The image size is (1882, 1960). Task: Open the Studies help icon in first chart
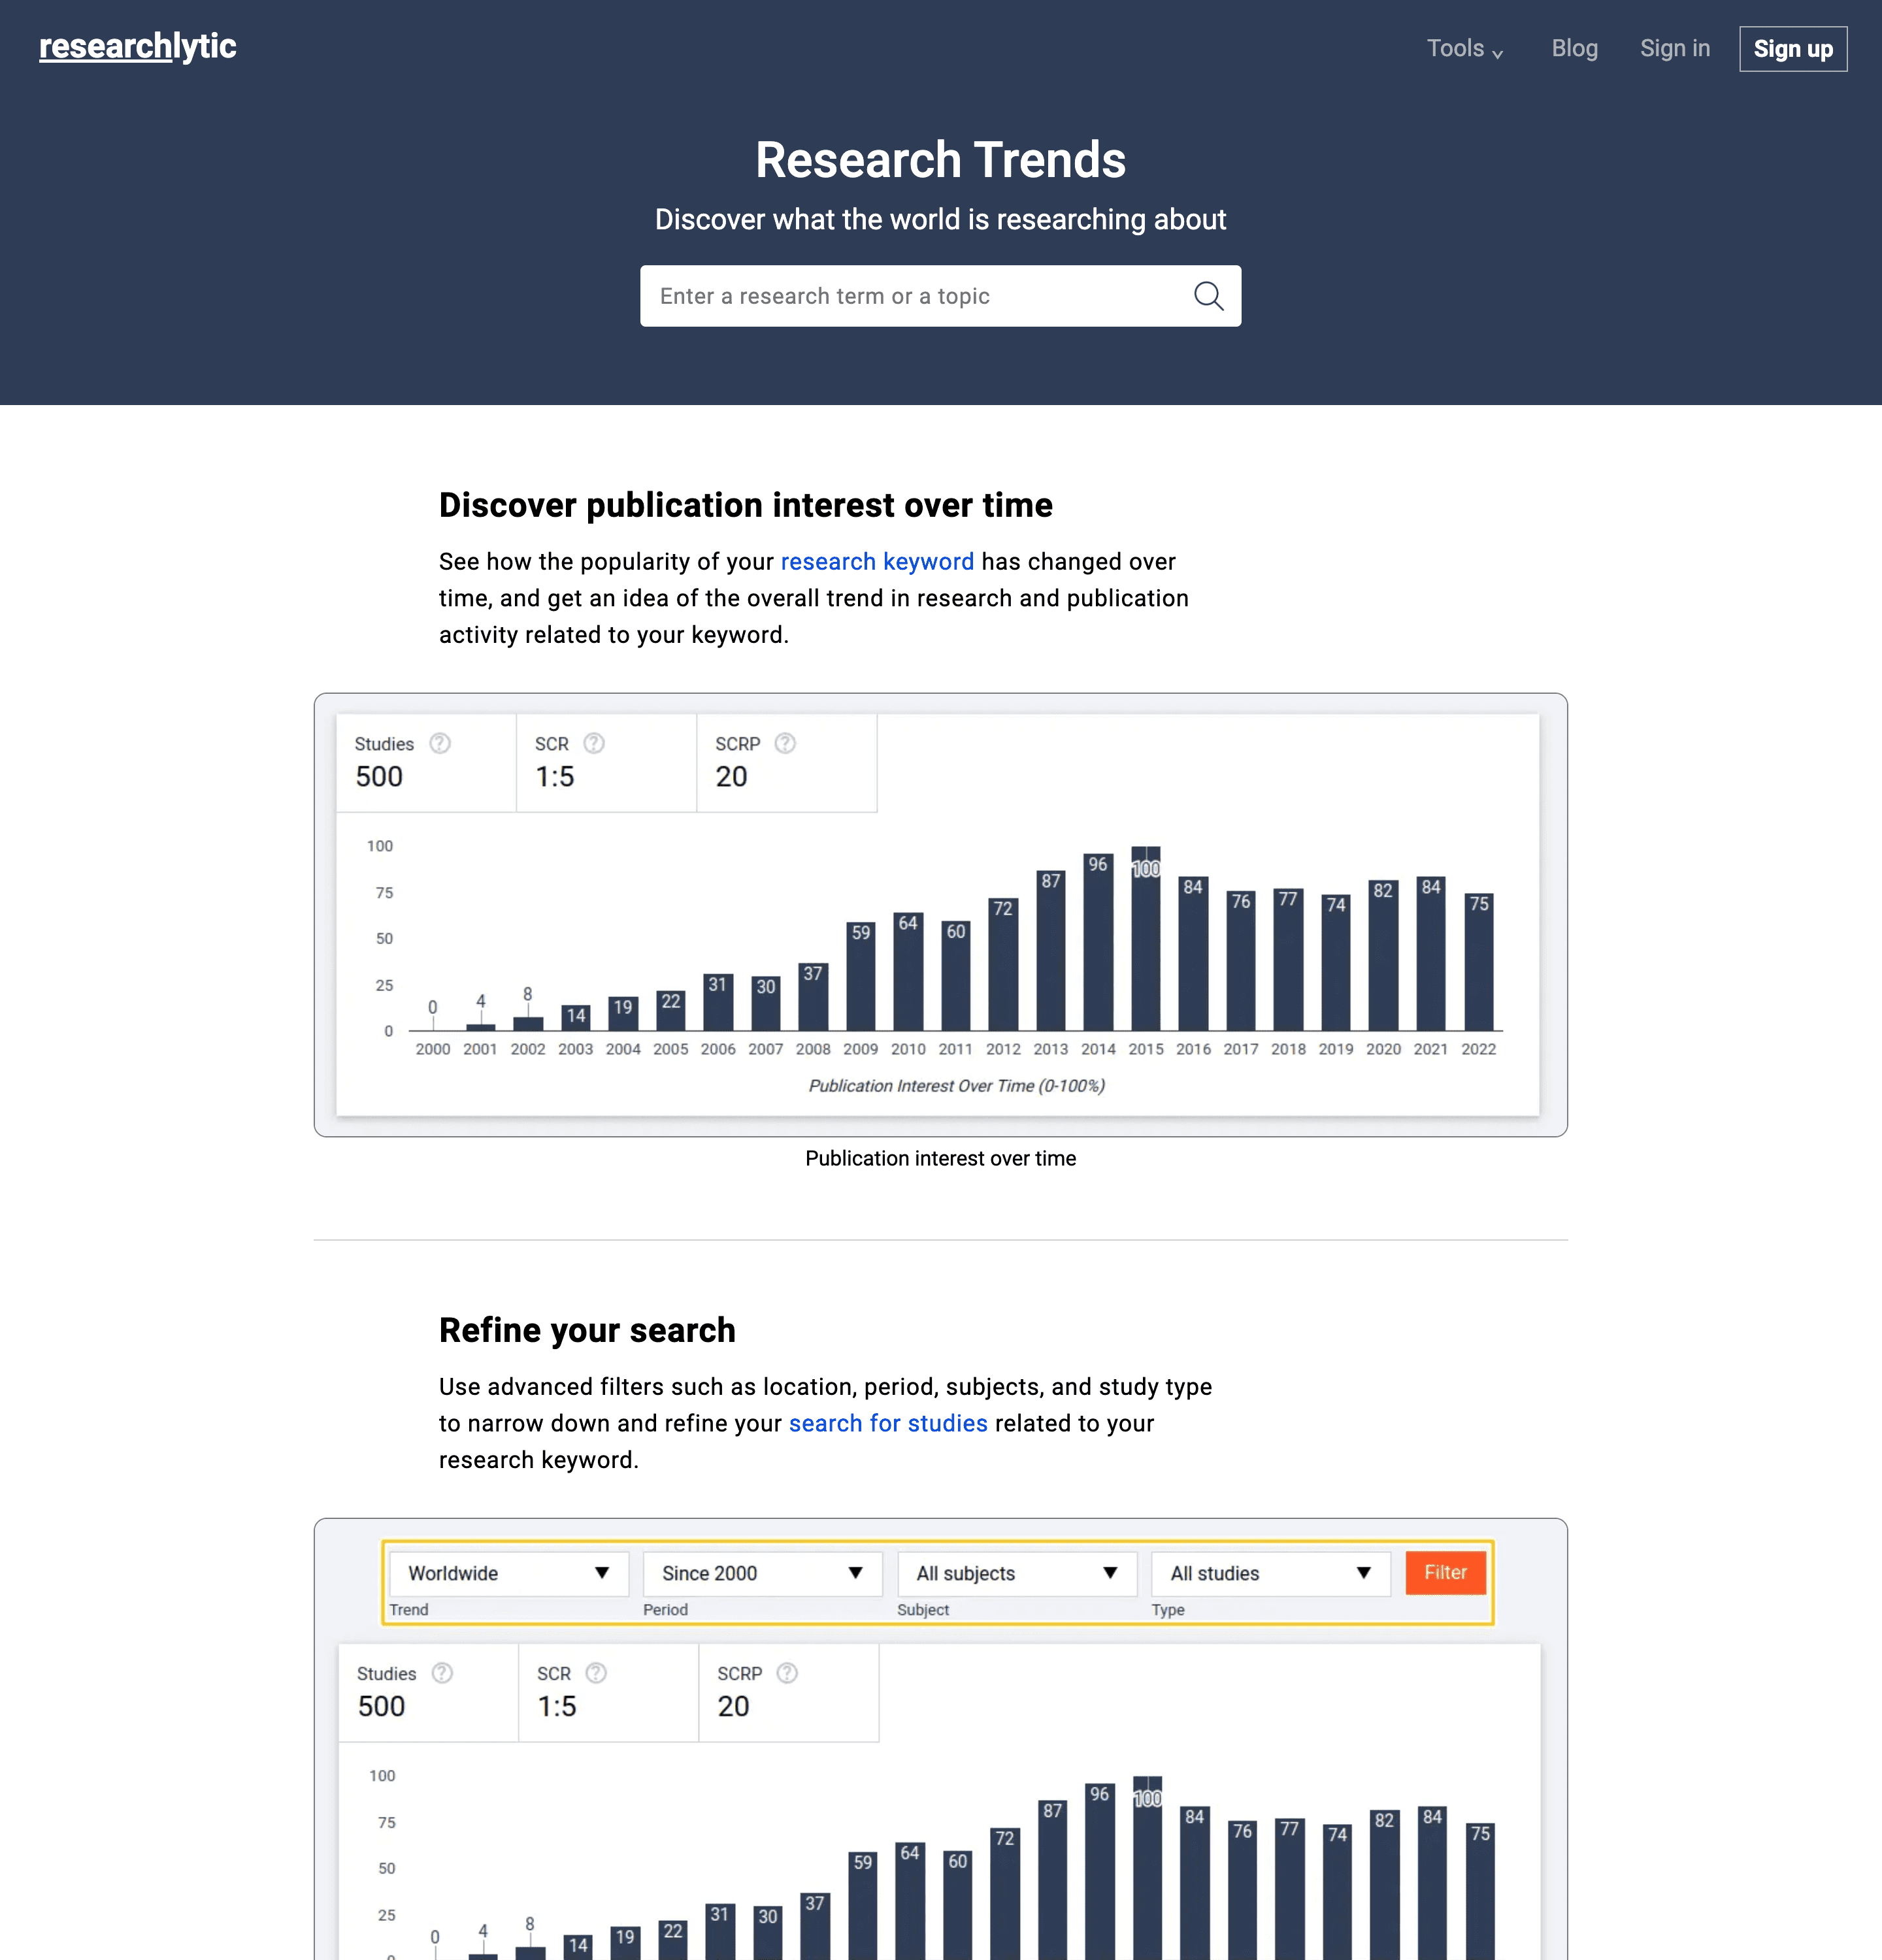click(x=440, y=743)
